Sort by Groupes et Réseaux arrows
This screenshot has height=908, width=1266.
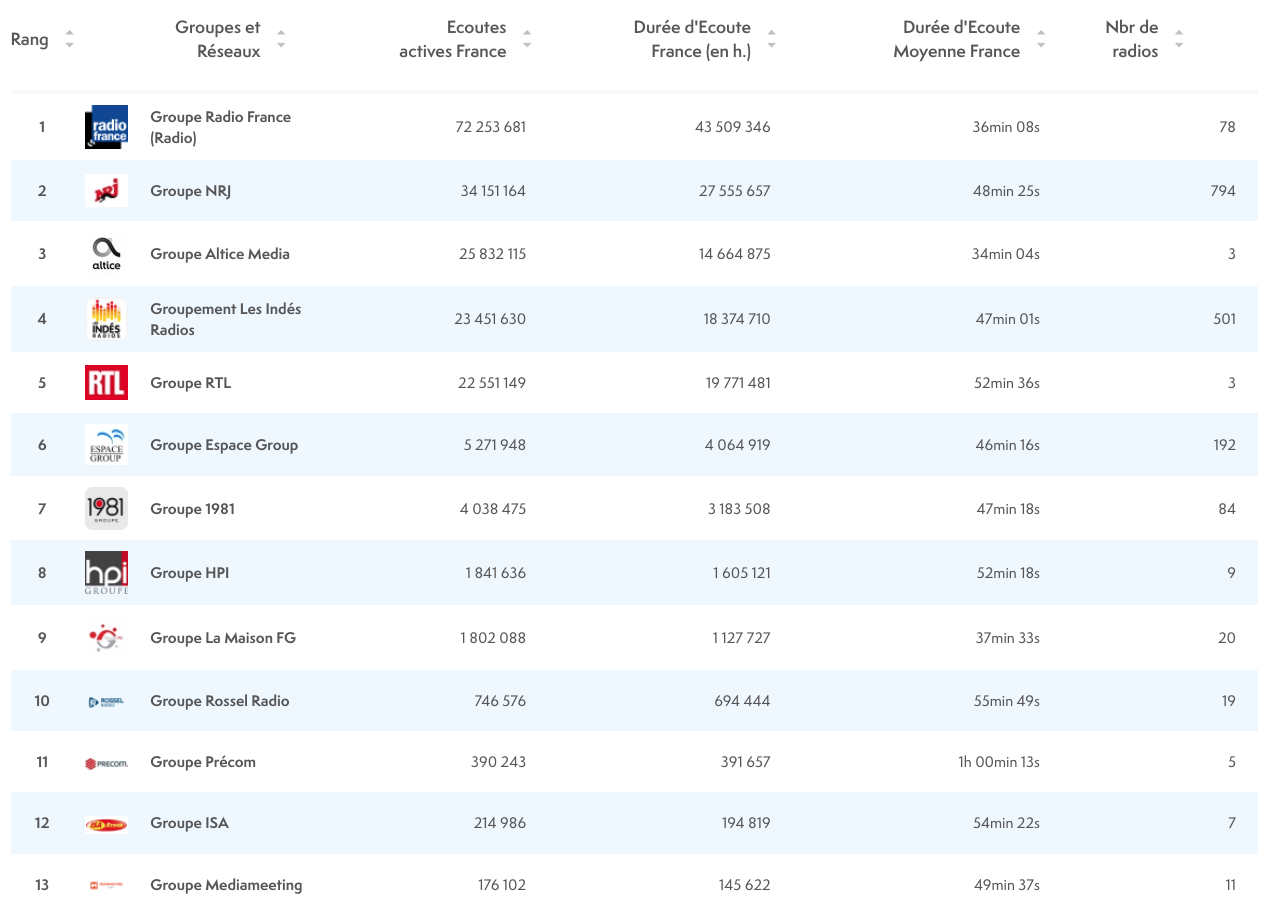point(281,40)
